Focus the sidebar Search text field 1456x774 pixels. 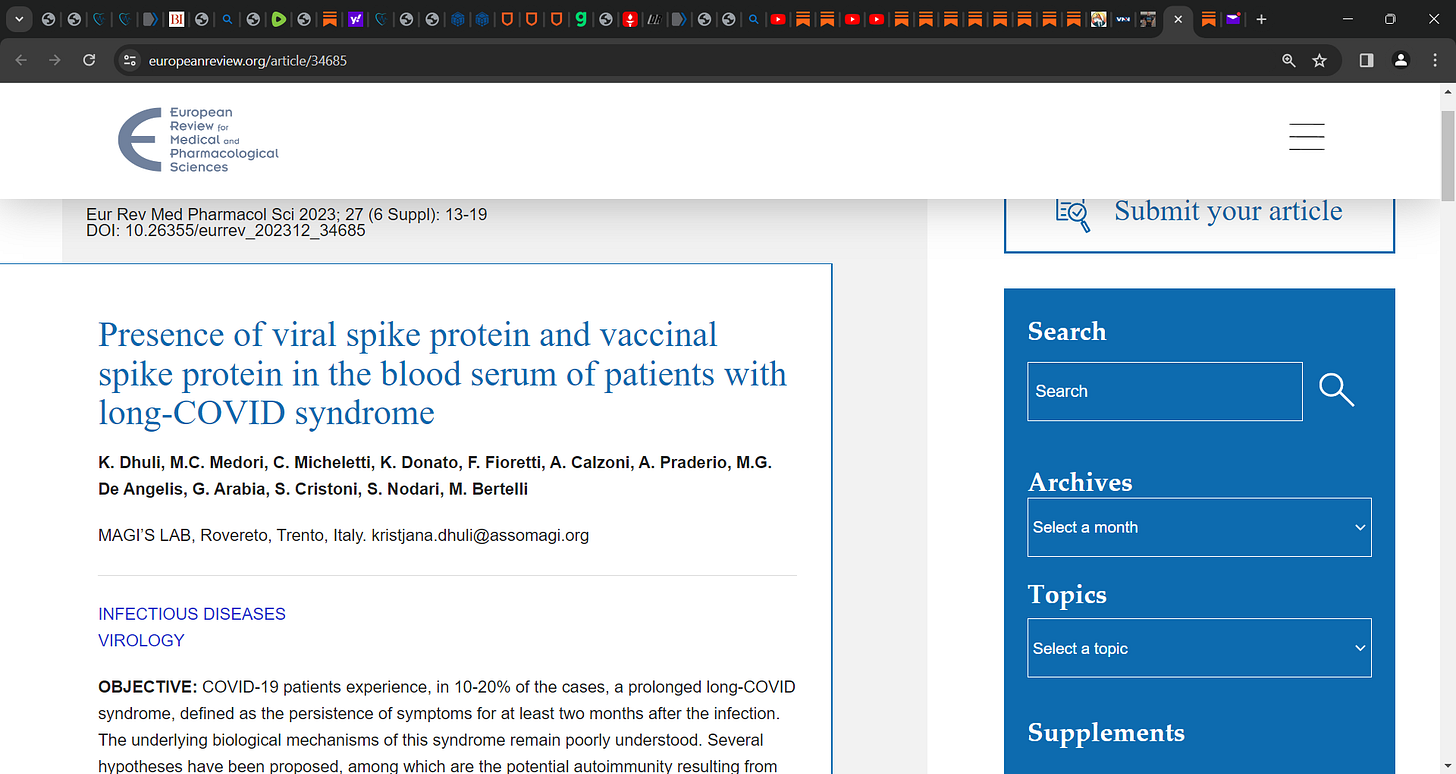pyautogui.click(x=1165, y=391)
